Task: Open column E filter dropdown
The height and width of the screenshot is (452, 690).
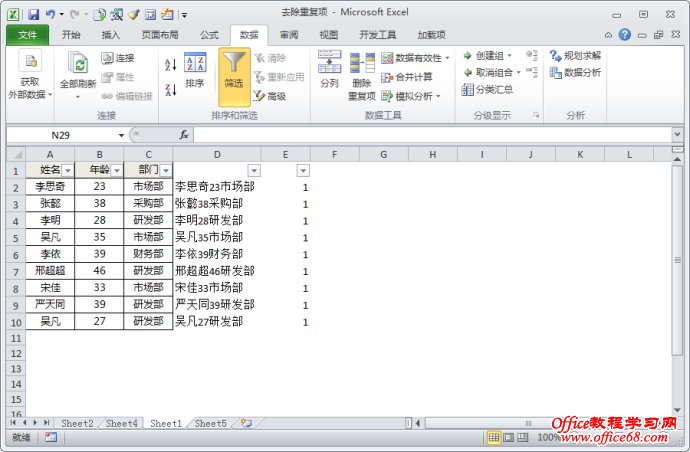Action: 303,170
